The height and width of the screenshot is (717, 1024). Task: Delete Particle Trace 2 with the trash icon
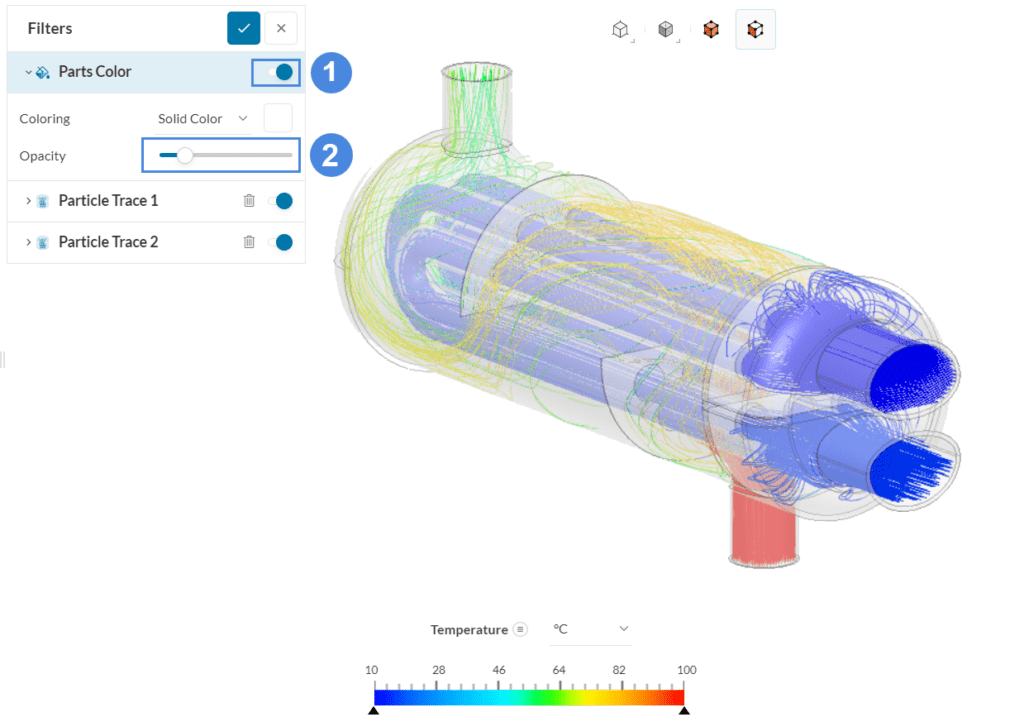[249, 242]
